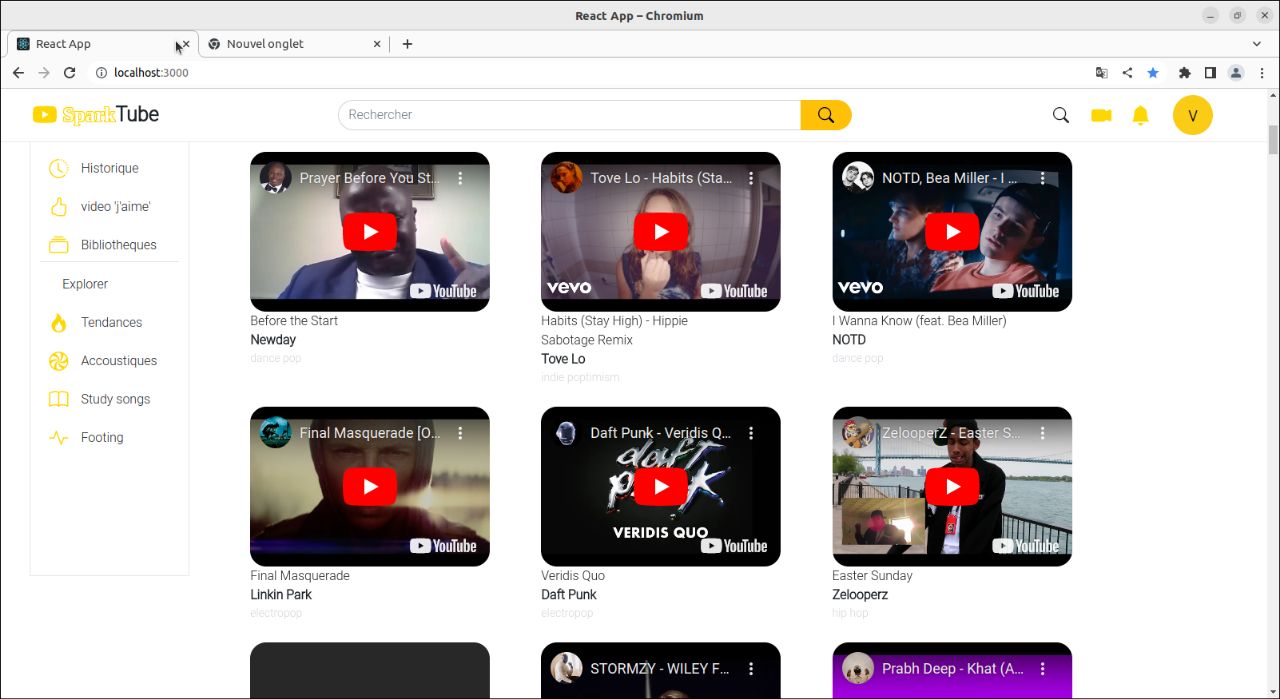The image size is (1280, 699).
Task: Close the Nouvel onglet tab
Action: (x=377, y=44)
